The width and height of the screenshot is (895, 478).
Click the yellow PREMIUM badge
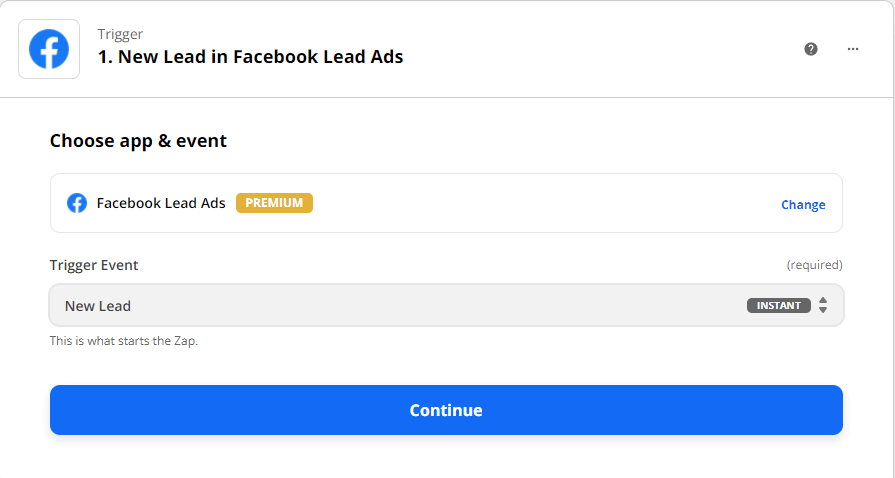coord(274,203)
